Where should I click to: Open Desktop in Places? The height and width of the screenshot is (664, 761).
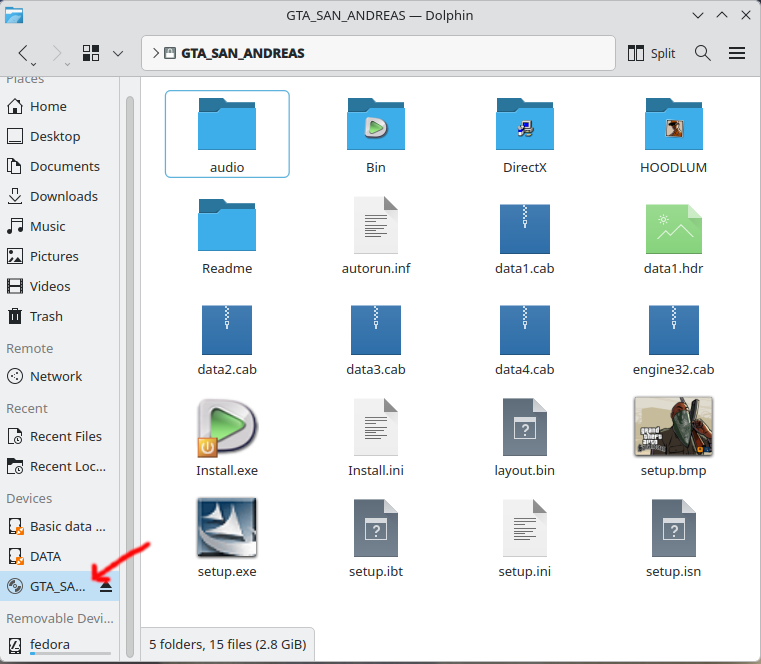(x=59, y=136)
